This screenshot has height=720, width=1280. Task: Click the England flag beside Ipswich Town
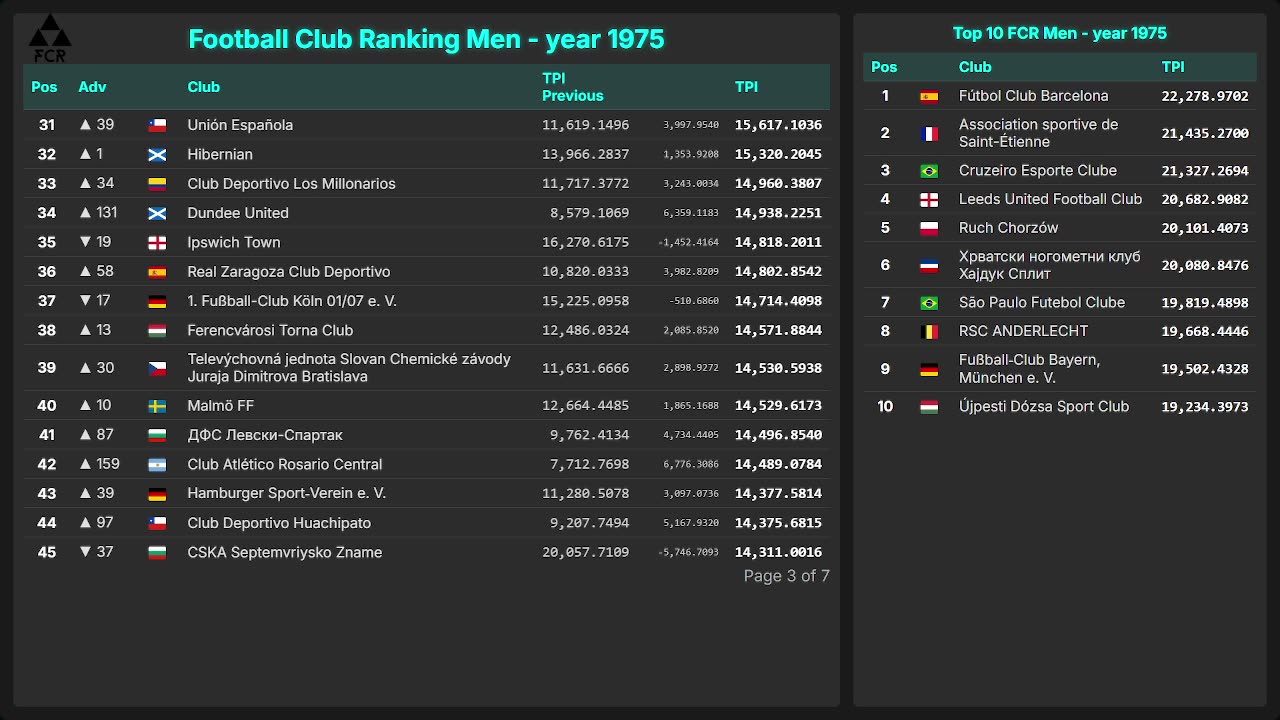point(157,242)
